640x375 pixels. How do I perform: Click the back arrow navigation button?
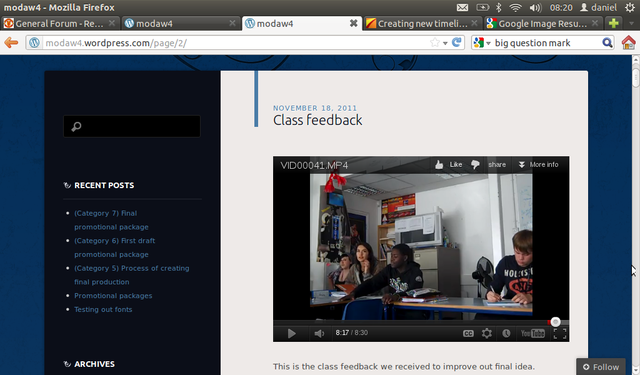pos(11,42)
